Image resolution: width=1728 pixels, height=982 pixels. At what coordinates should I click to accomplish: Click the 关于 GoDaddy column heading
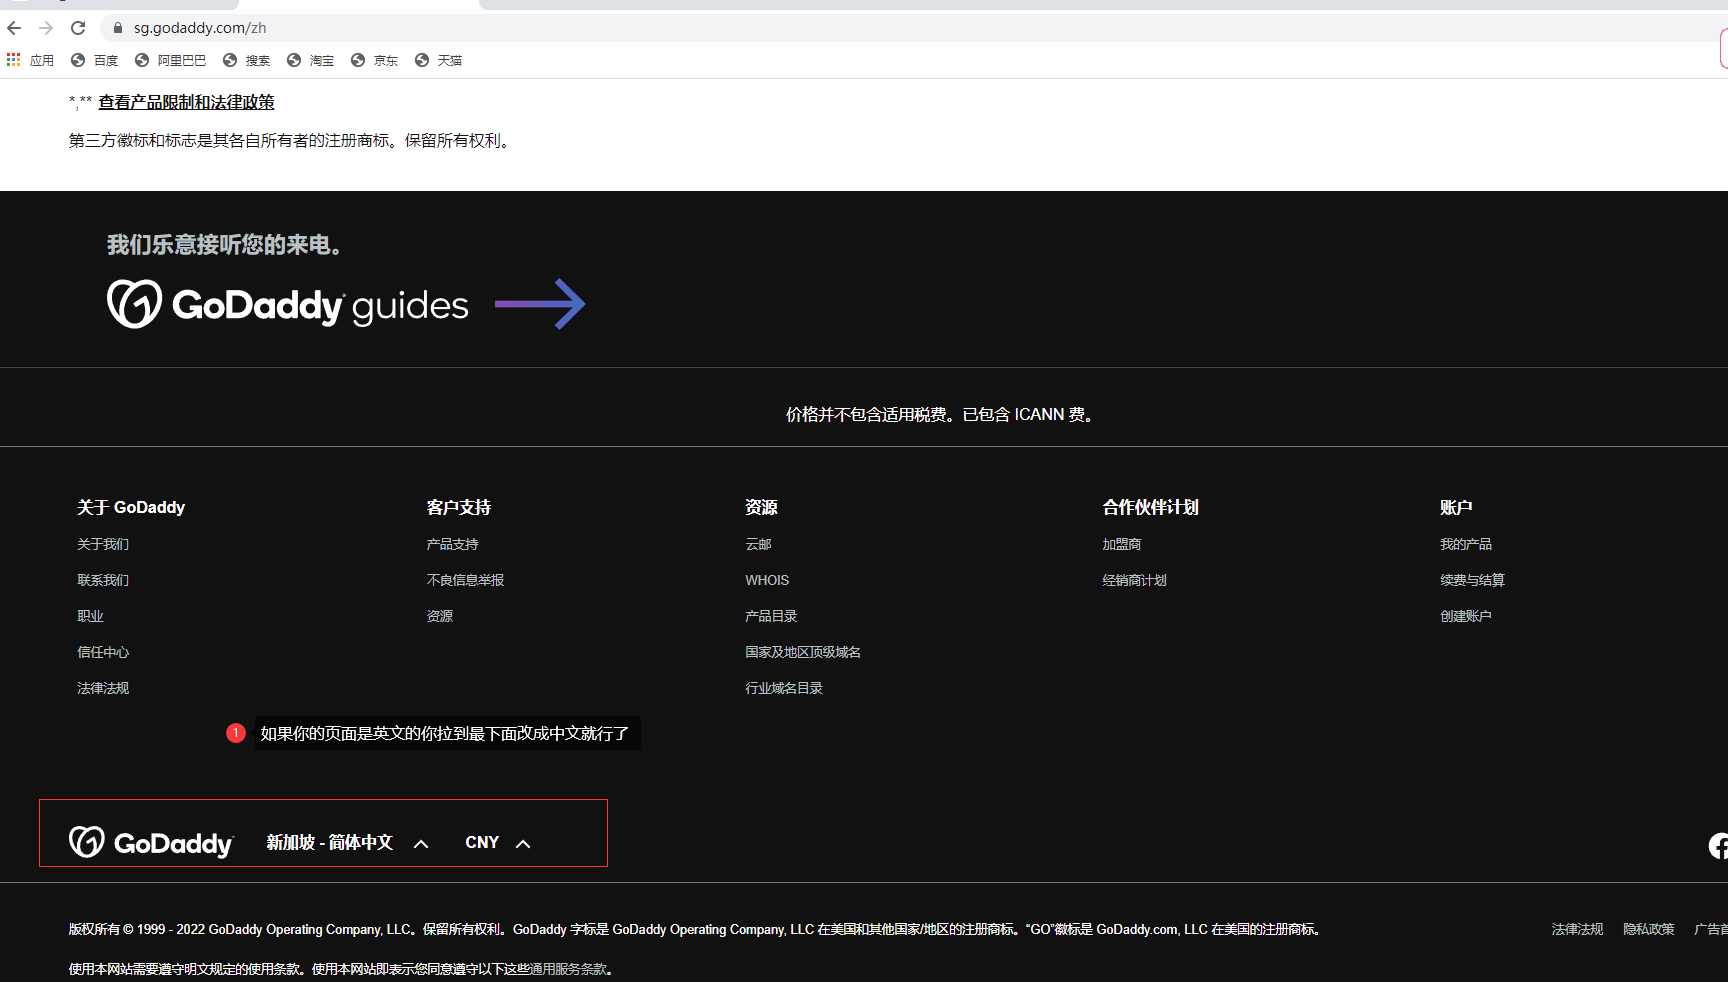(x=131, y=507)
